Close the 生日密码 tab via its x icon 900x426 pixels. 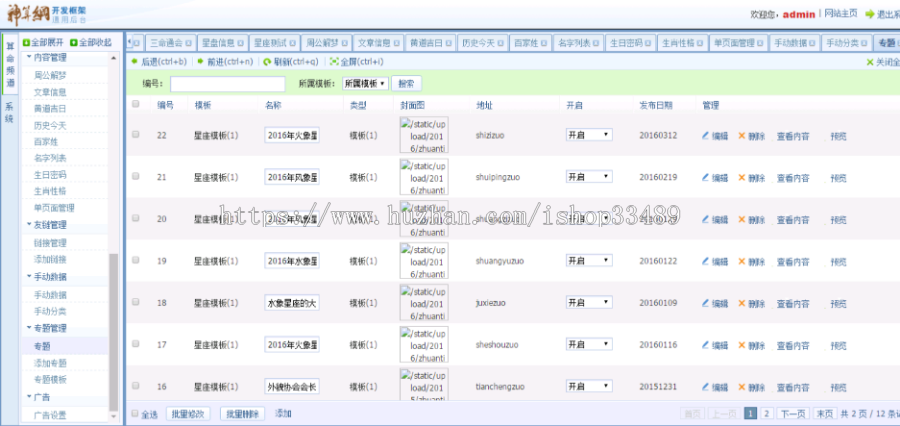647,43
